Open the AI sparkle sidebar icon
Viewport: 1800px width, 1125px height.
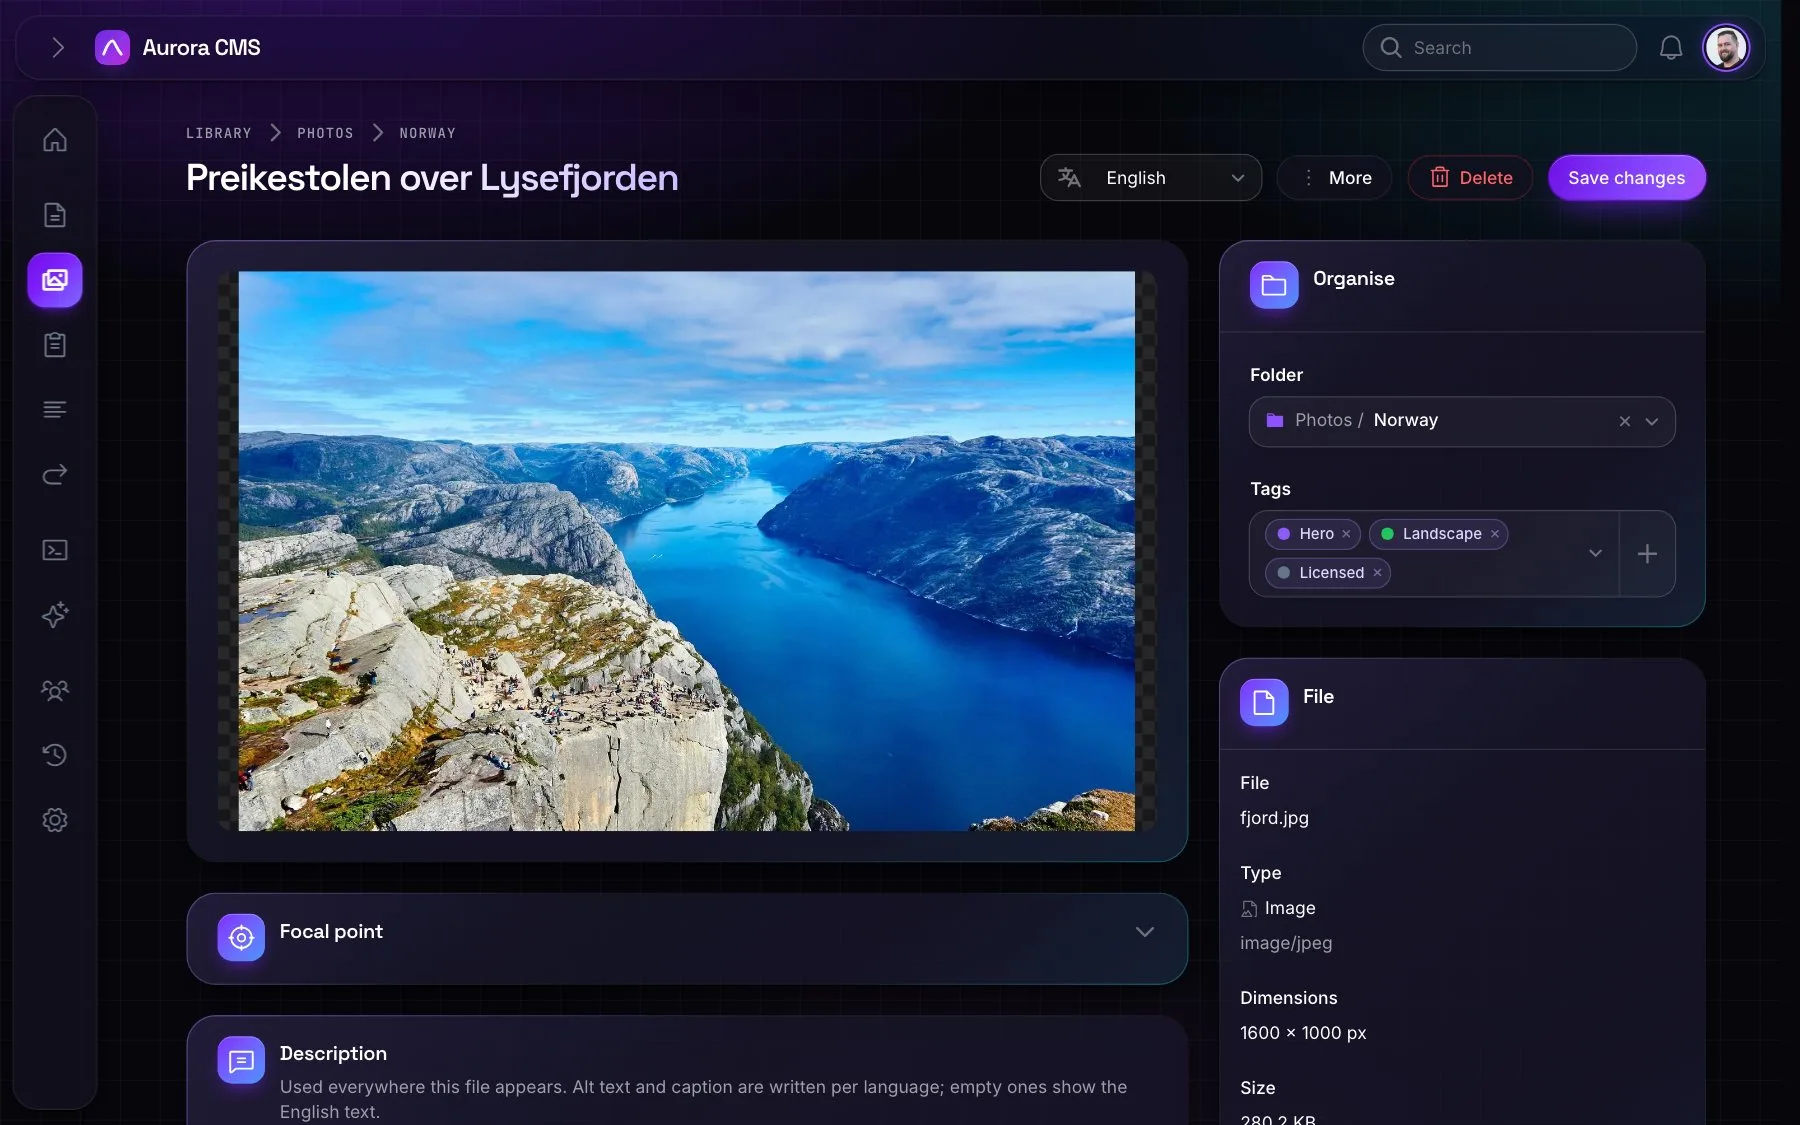tap(55, 615)
